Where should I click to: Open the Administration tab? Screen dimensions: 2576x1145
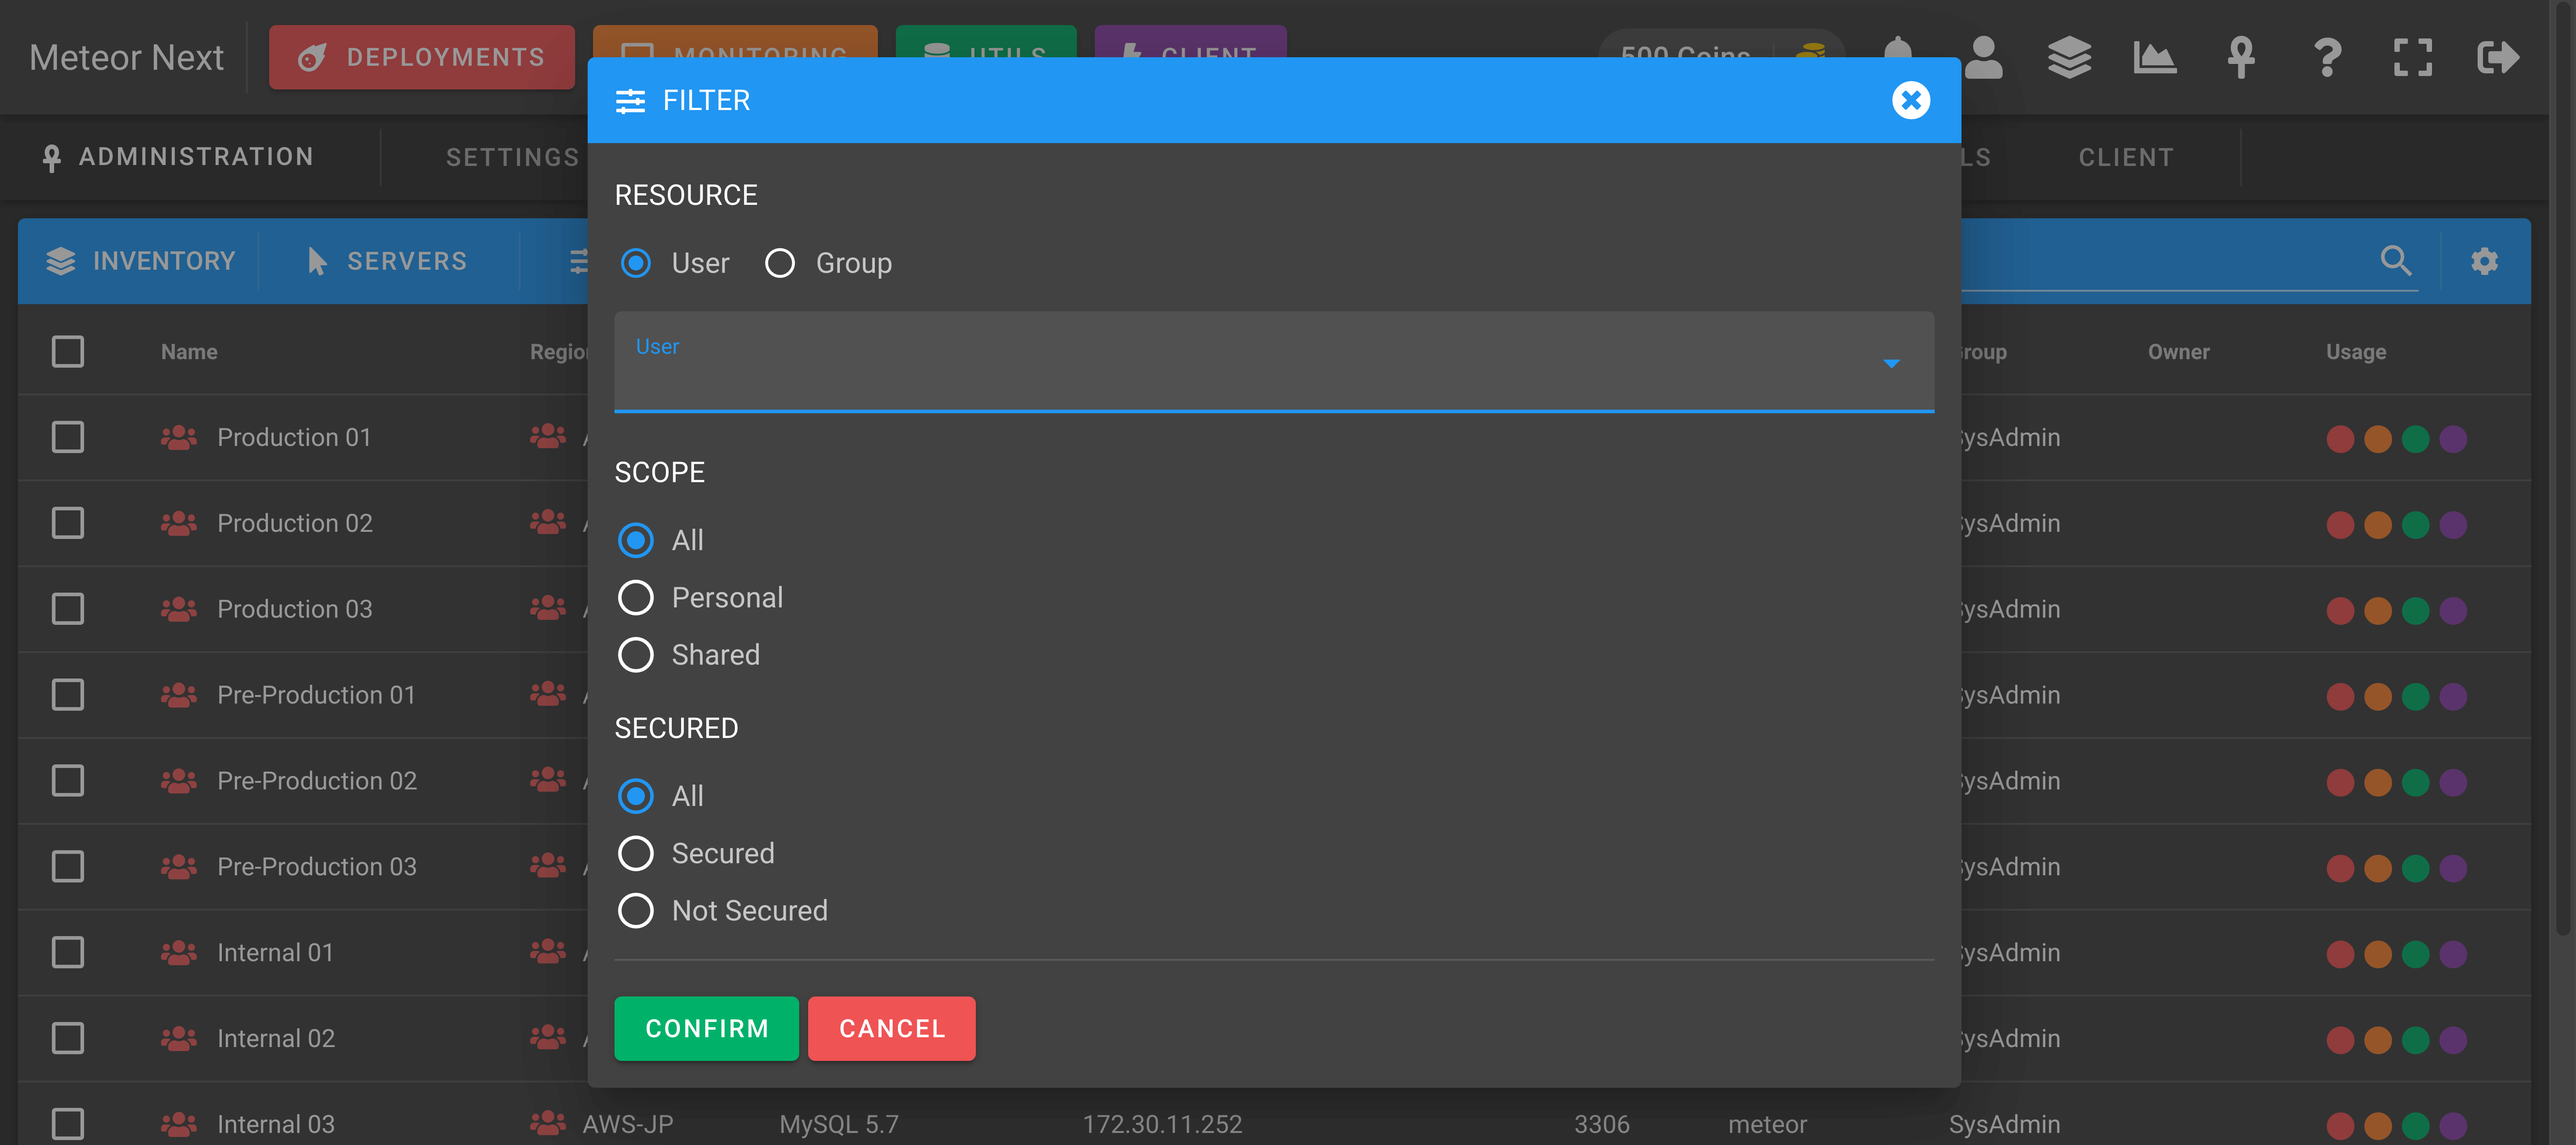point(179,157)
